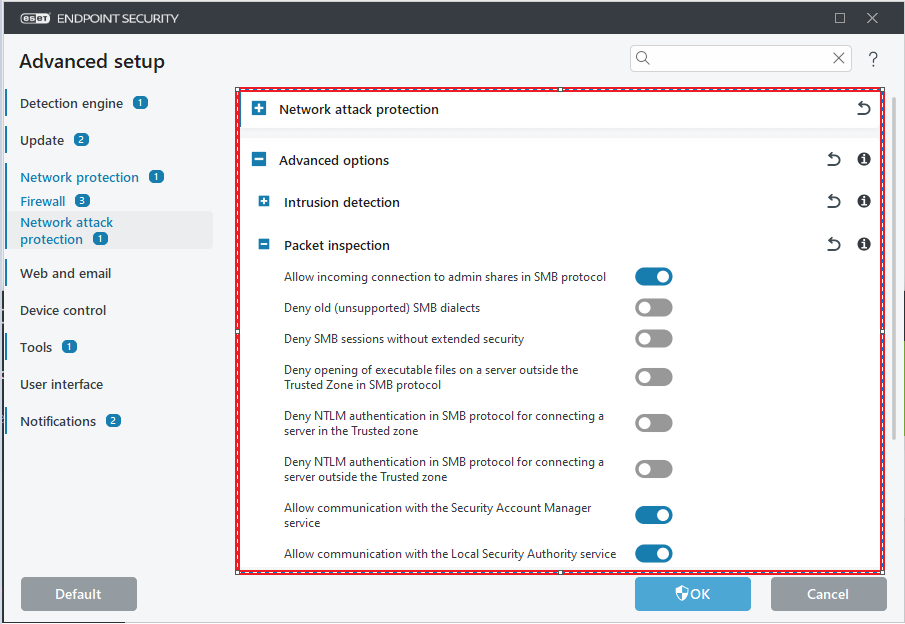Turn on Deny SMB sessions without extended security
This screenshot has width=905, height=624.
(653, 339)
